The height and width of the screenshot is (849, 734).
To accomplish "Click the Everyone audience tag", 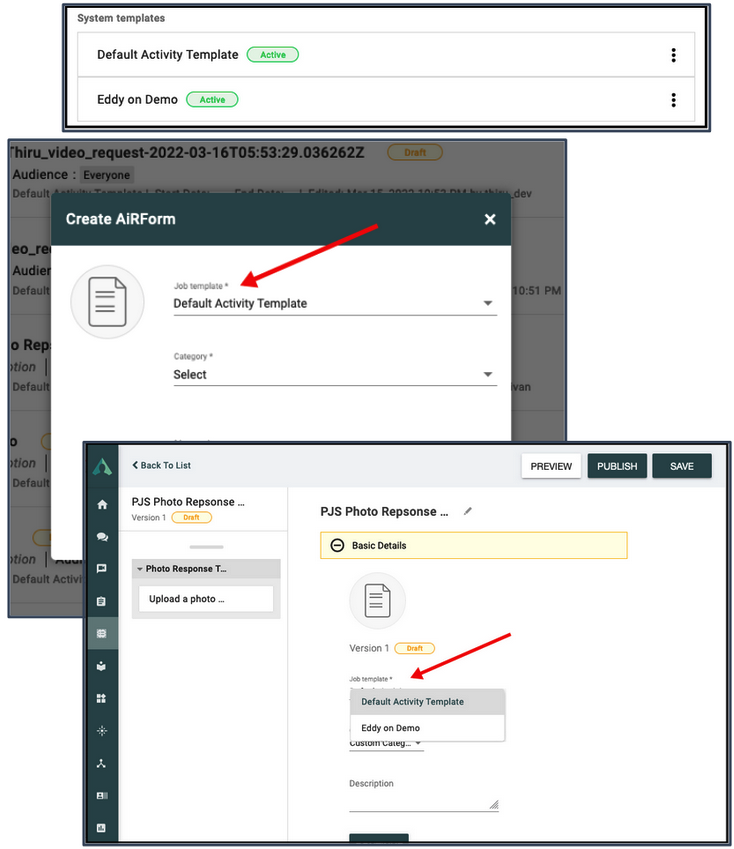I will pos(107,175).
